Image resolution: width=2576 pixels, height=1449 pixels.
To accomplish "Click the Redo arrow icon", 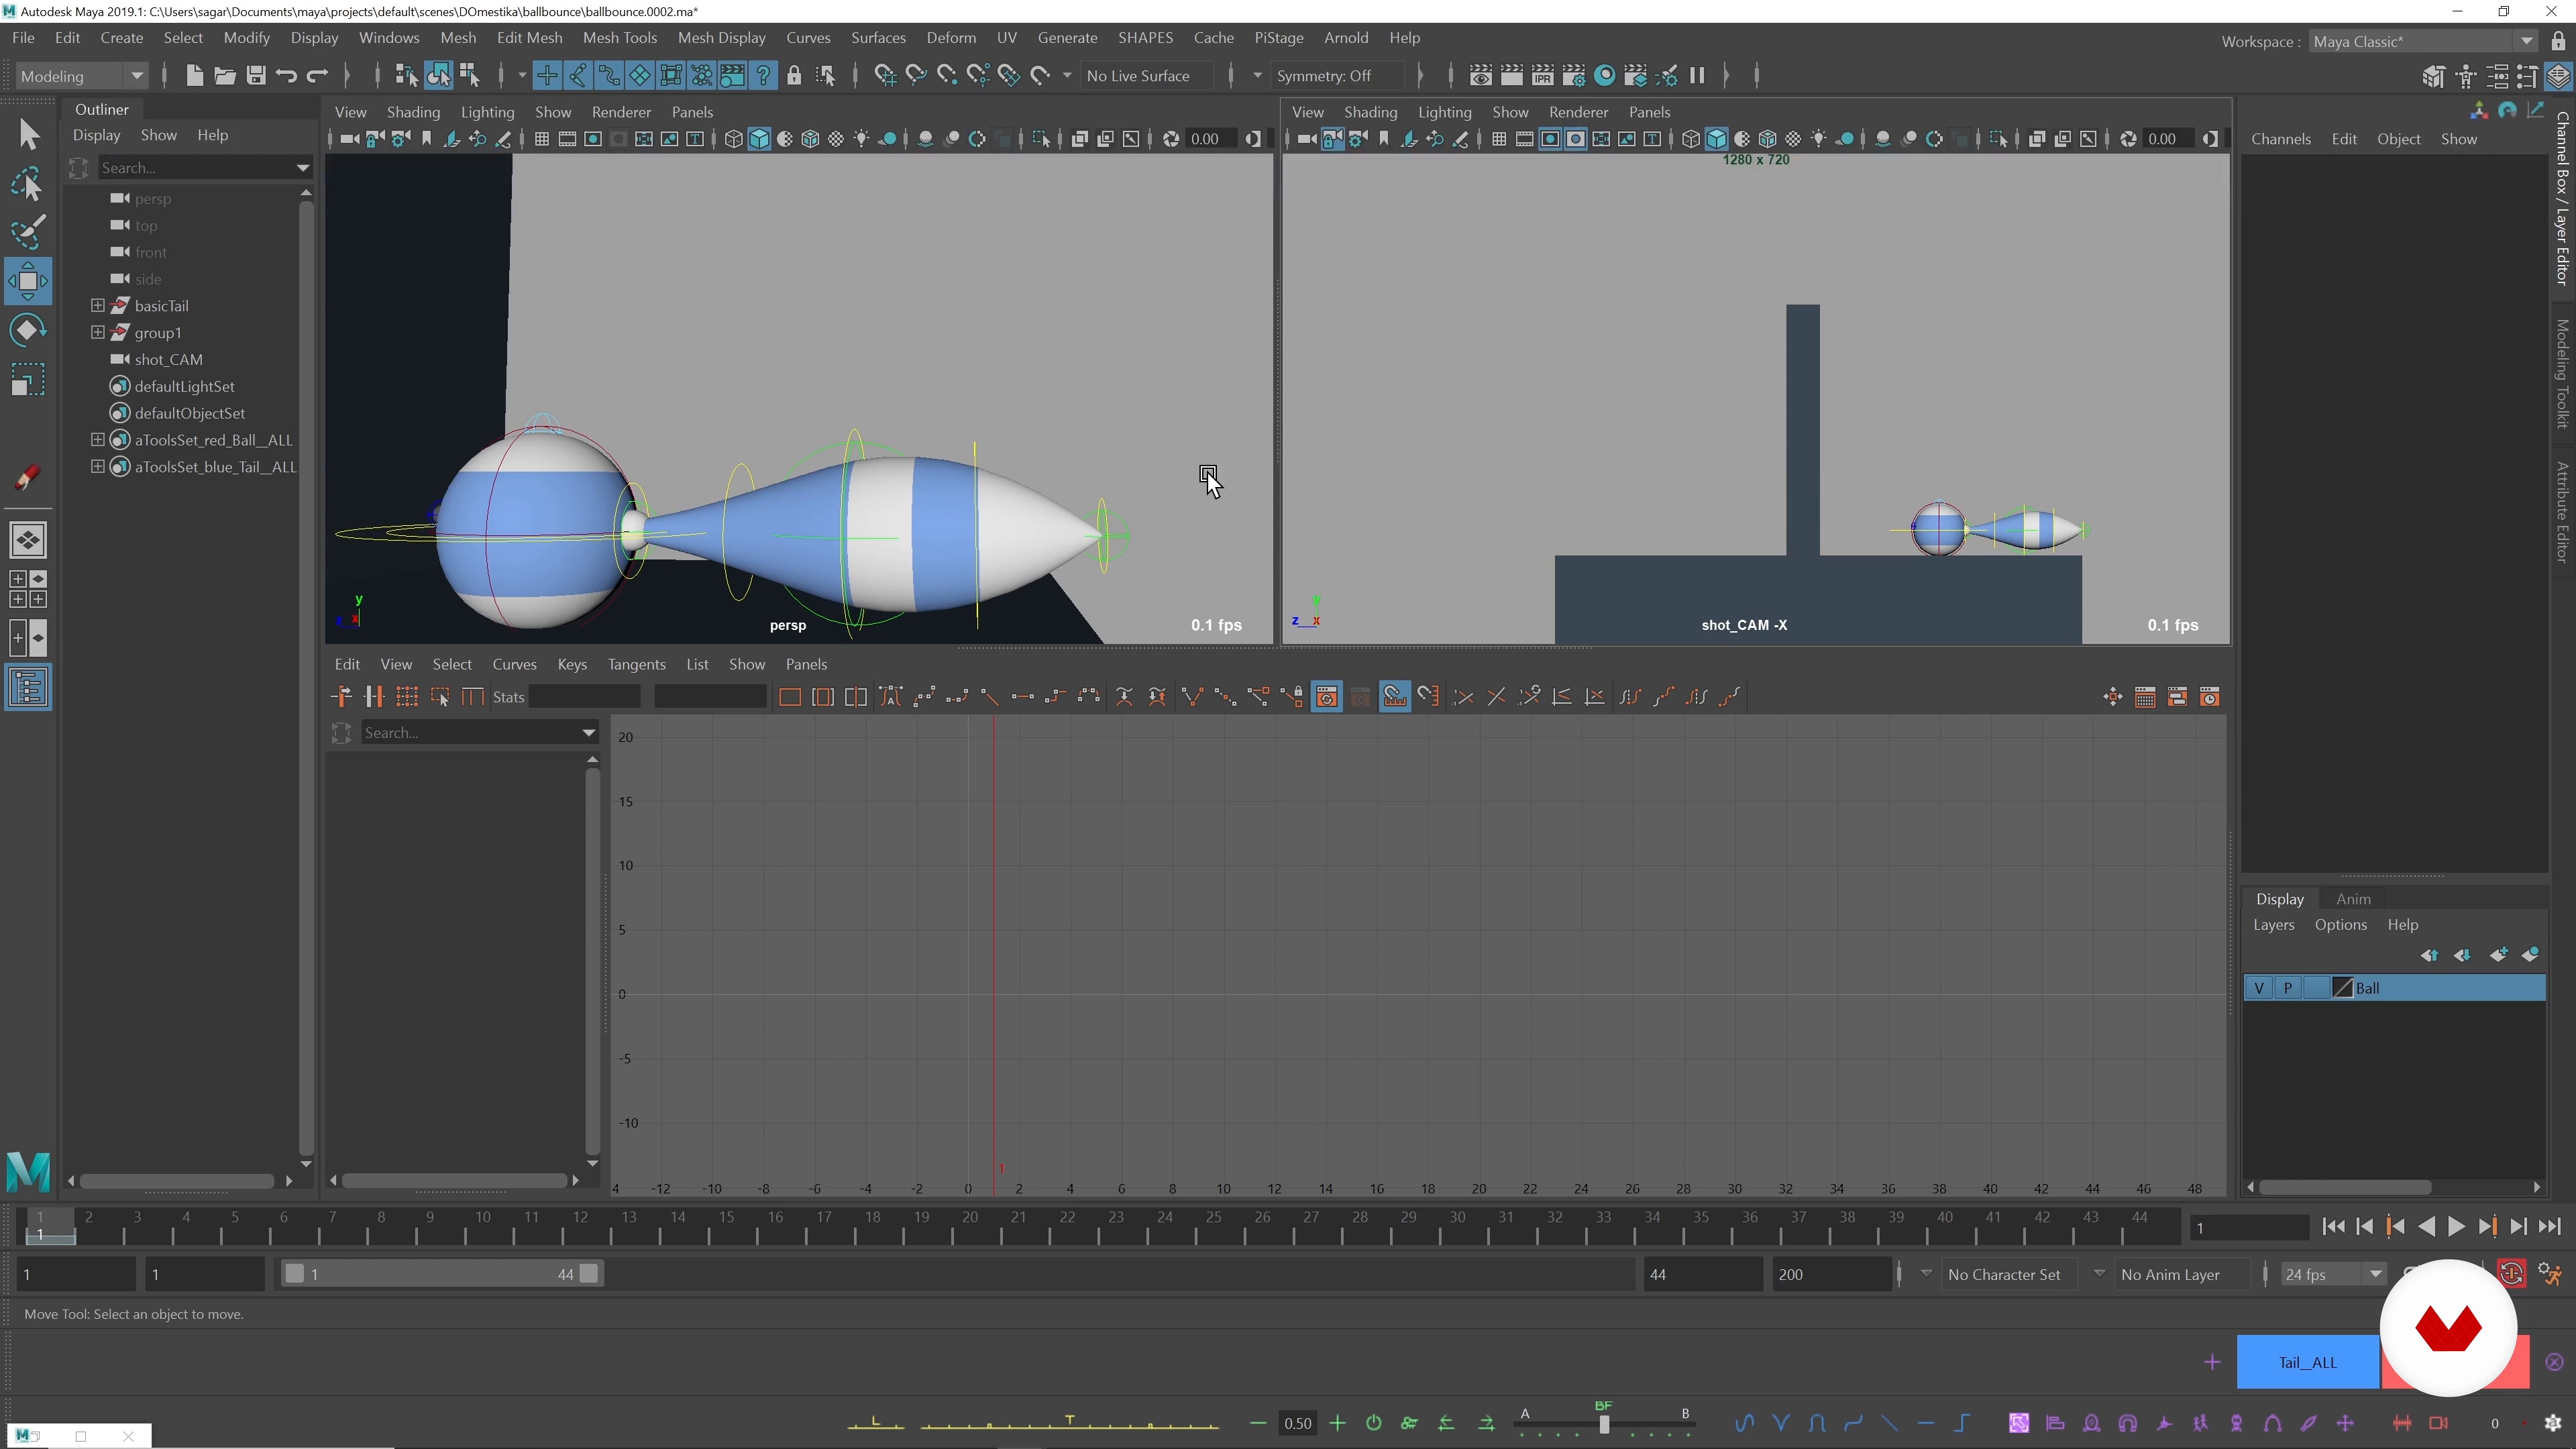I will tap(318, 75).
